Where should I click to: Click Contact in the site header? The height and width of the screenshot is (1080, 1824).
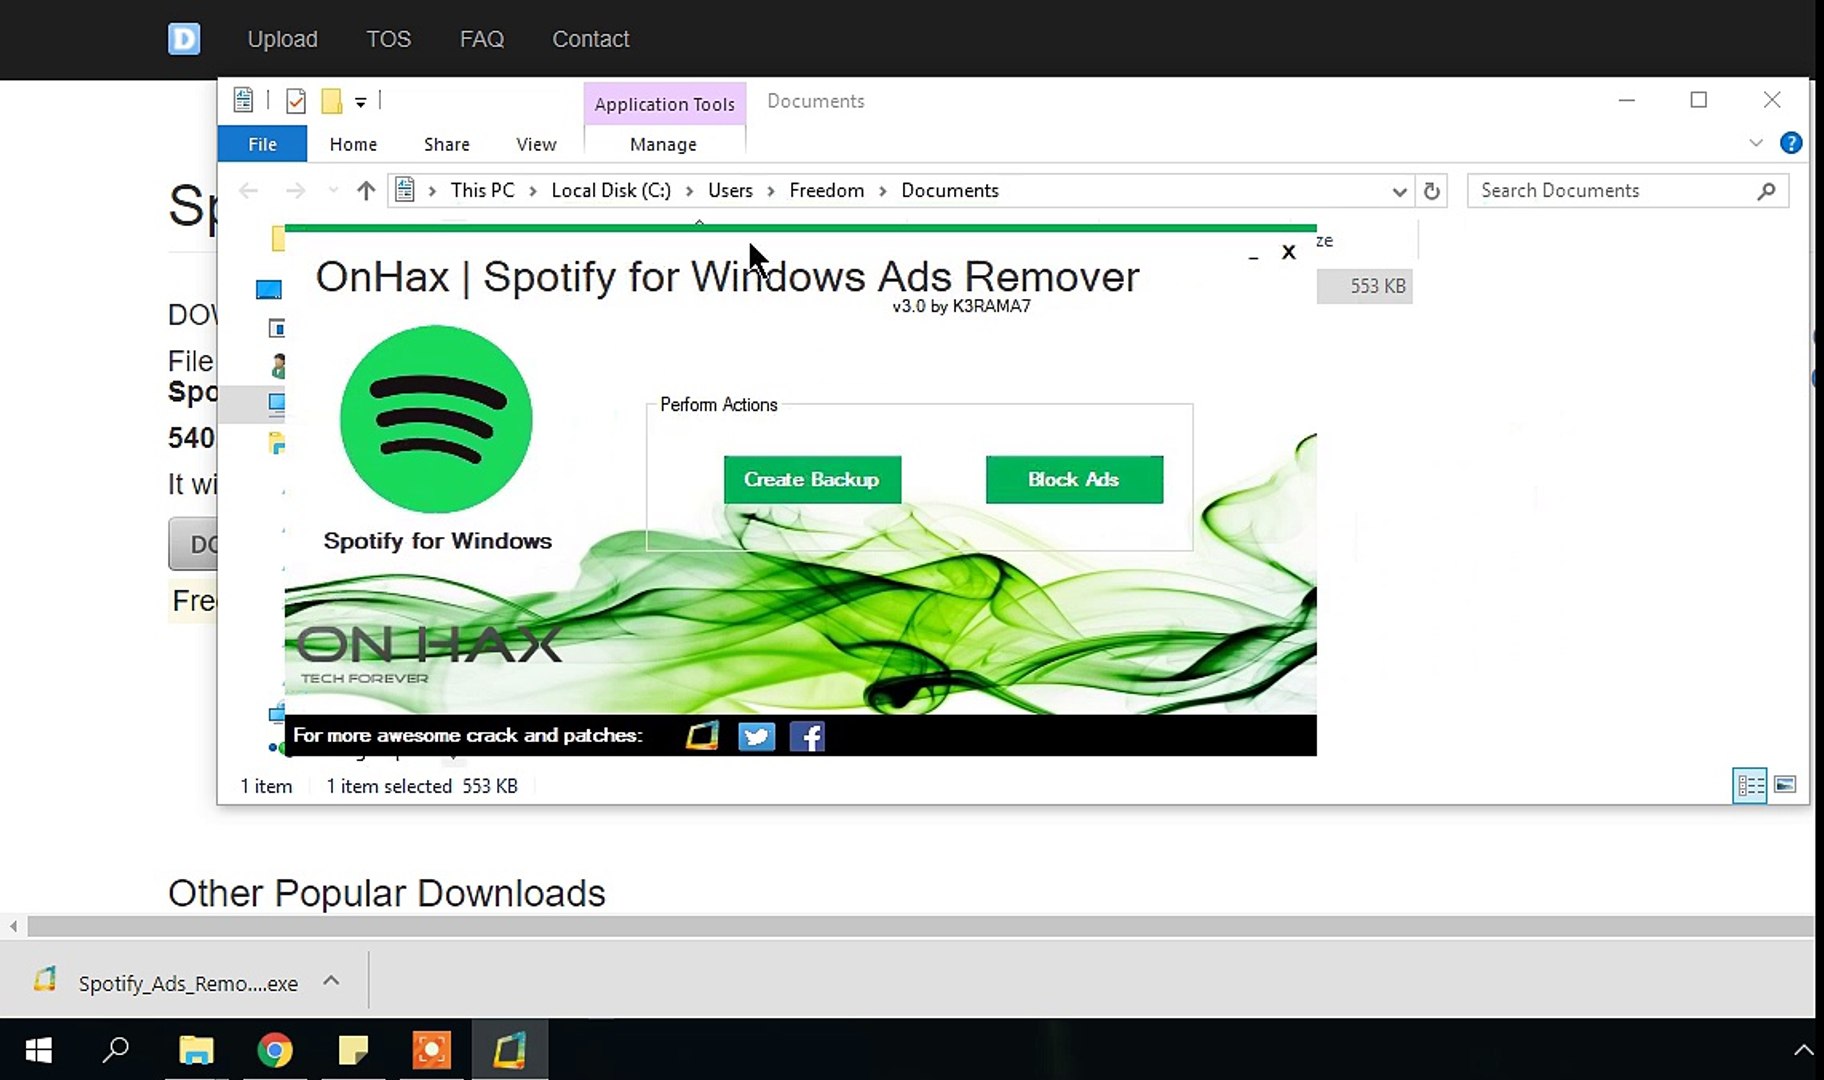pos(591,39)
